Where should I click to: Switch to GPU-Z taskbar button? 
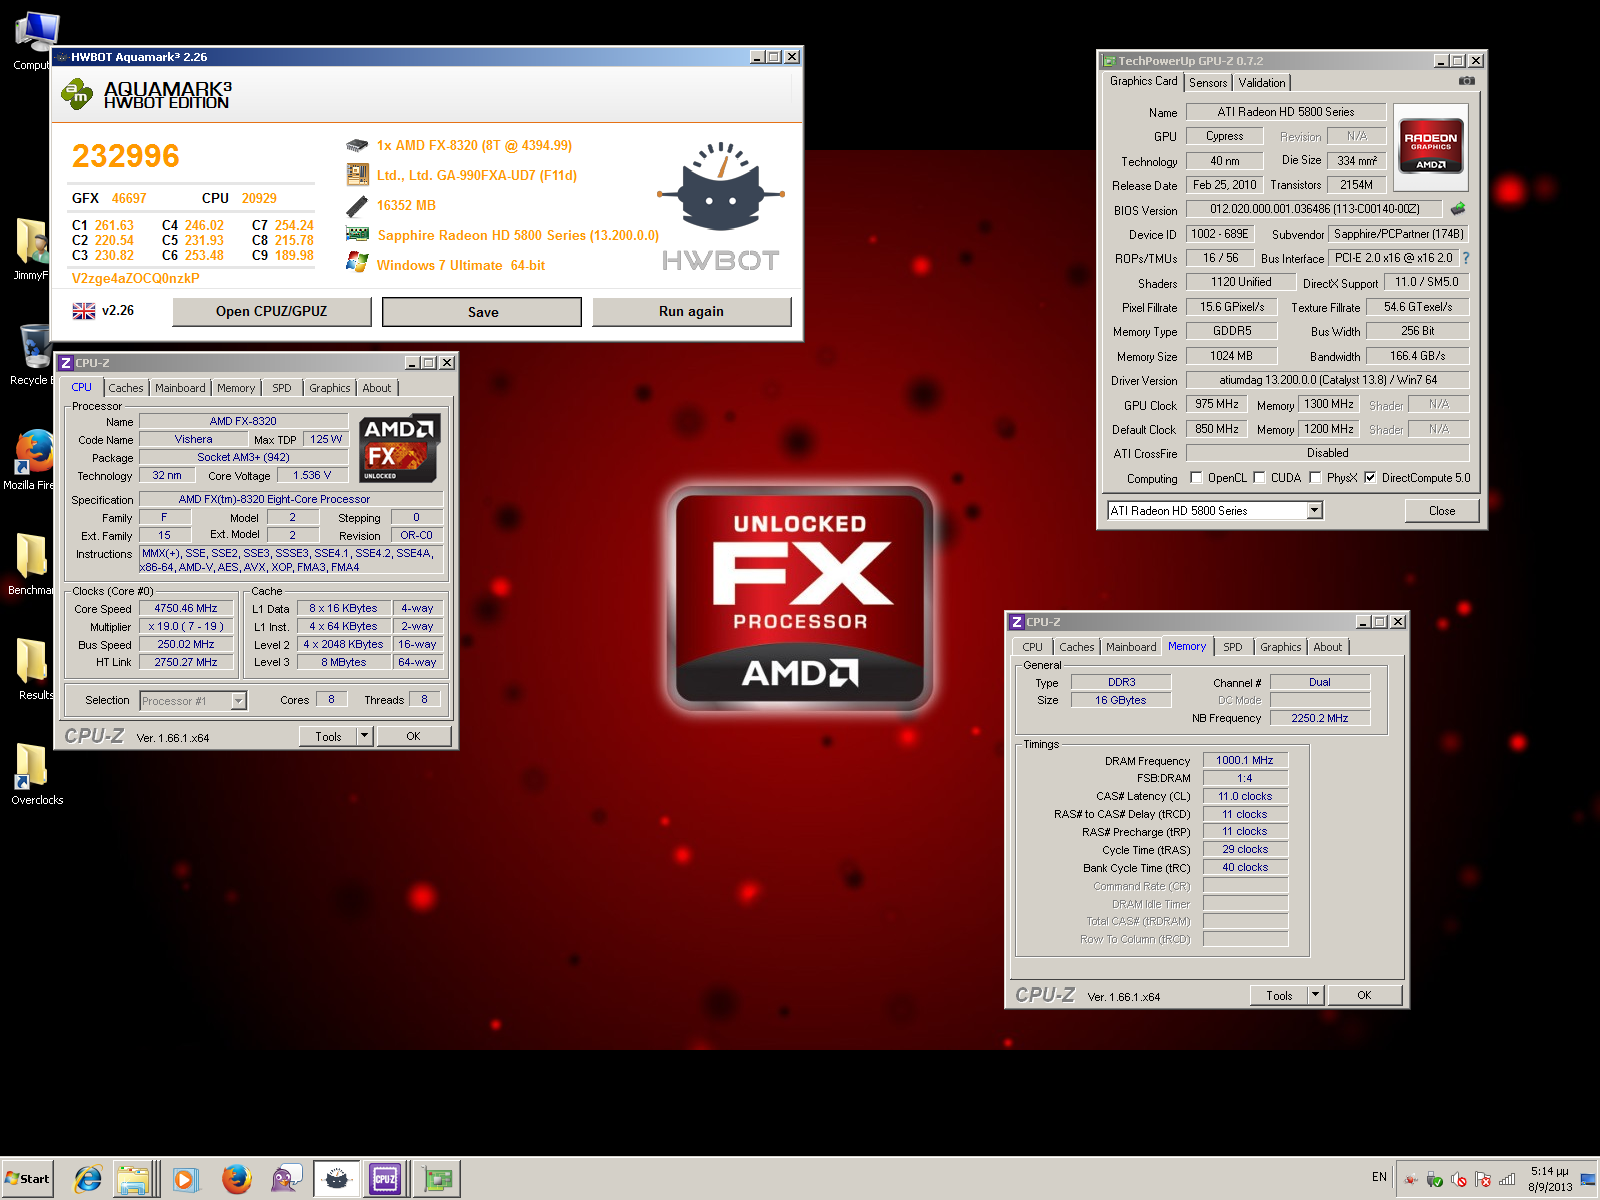click(x=437, y=1179)
